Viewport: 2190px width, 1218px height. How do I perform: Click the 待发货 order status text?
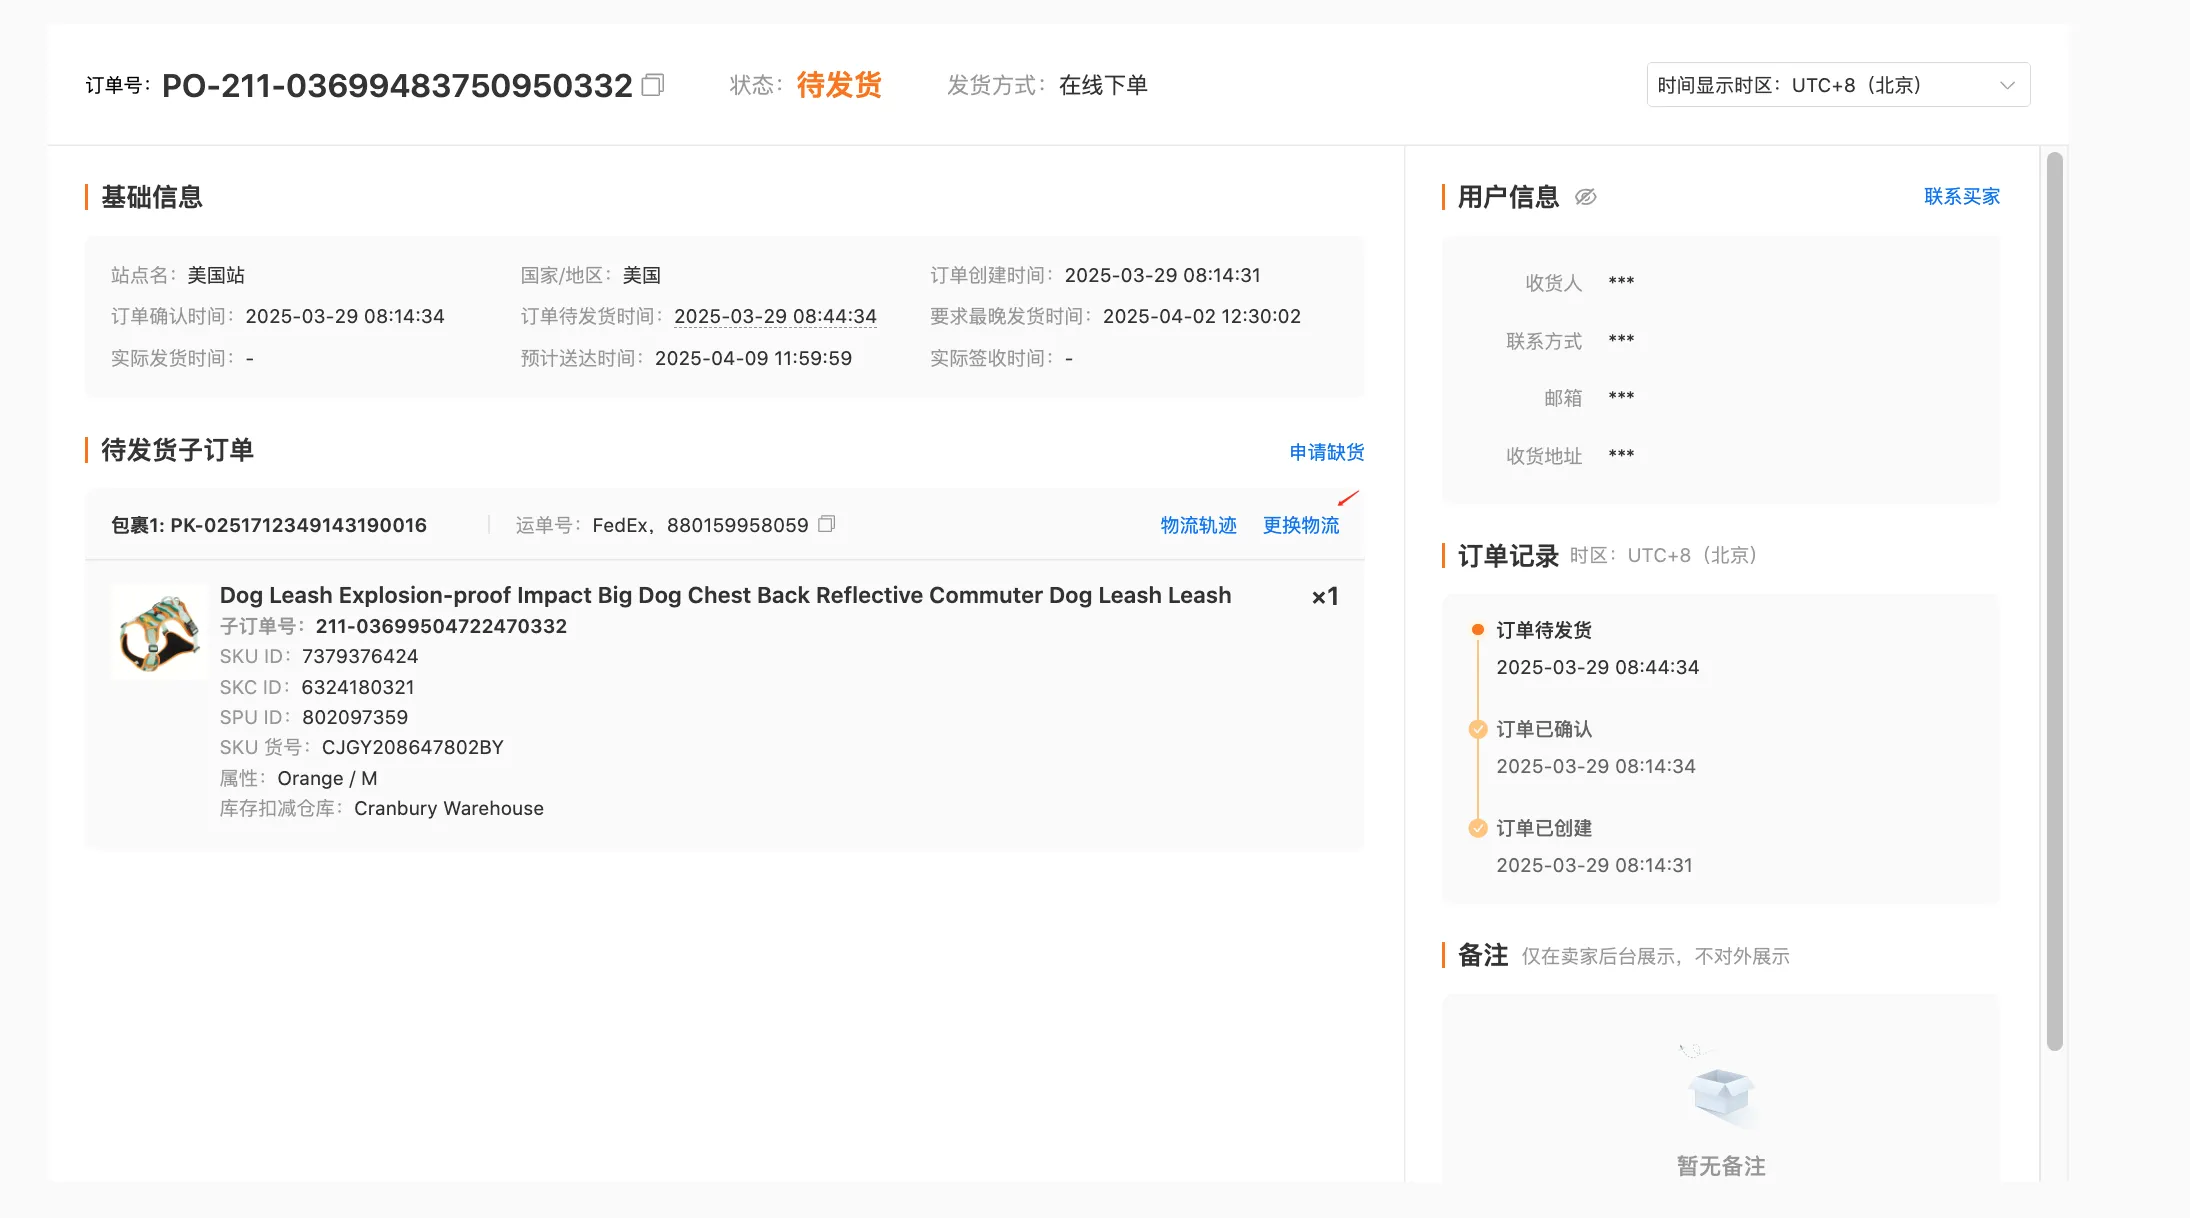(839, 85)
